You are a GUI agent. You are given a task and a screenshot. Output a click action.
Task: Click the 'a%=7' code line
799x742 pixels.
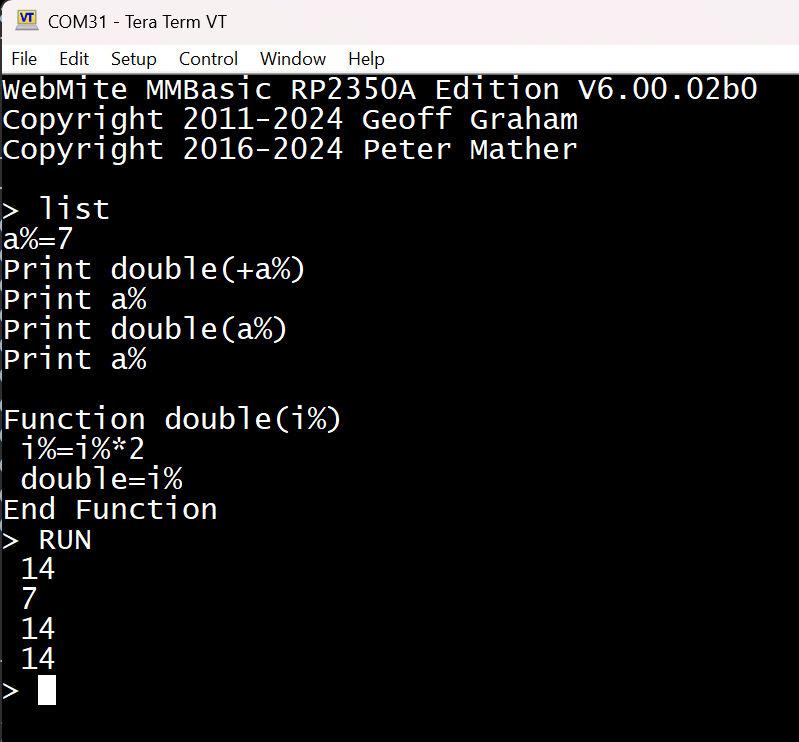click(38, 240)
